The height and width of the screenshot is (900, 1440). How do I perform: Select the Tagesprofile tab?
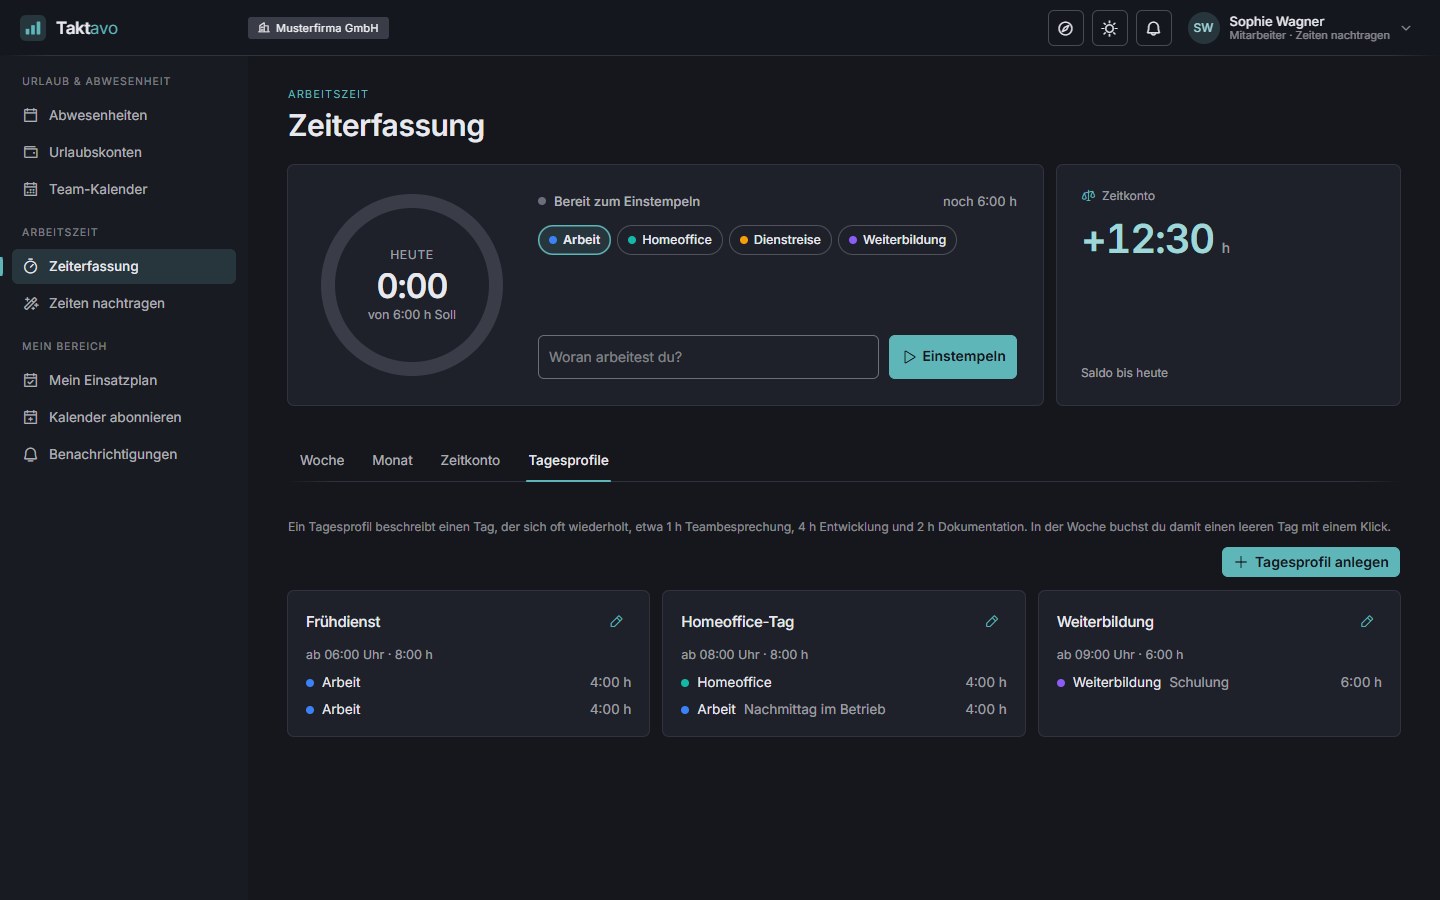[568, 460]
